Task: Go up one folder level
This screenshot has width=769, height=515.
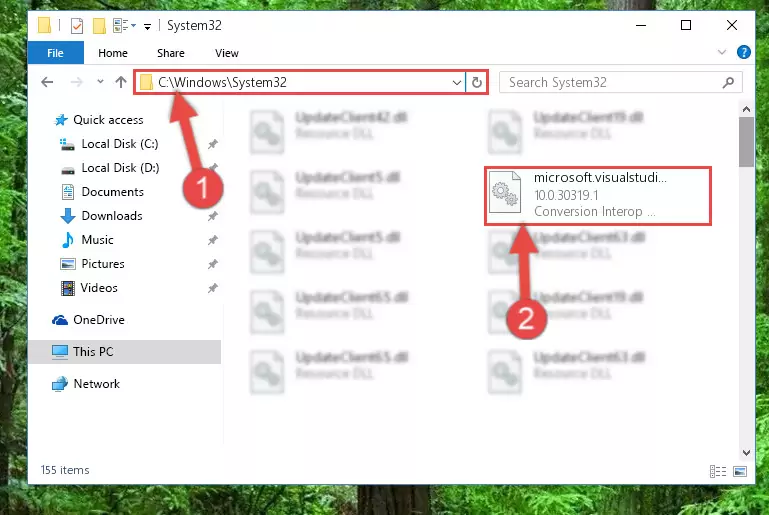Action: pos(121,82)
